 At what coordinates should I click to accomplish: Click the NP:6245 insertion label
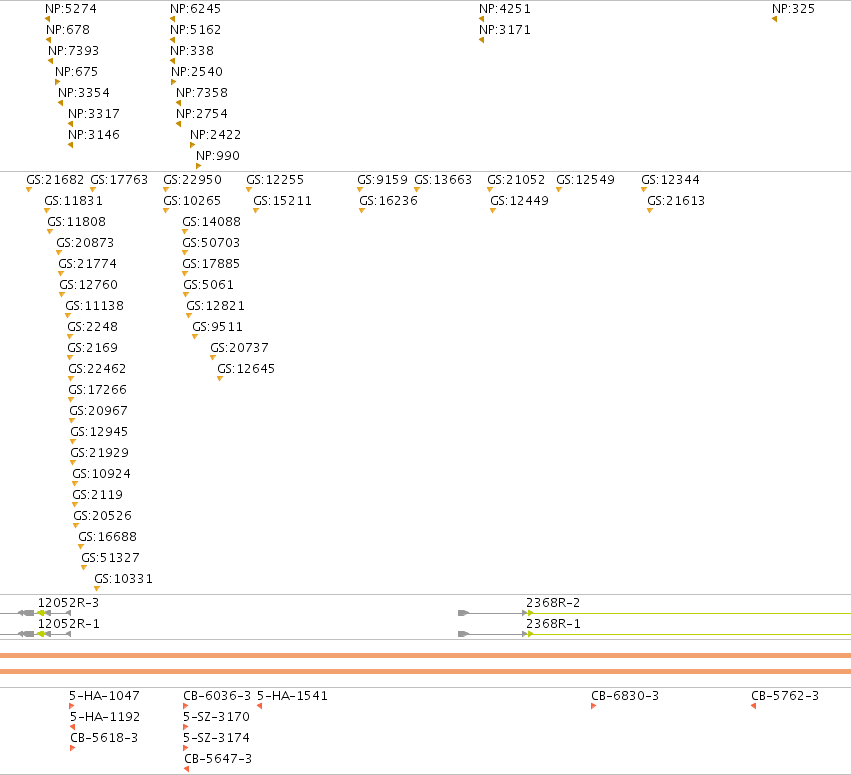coord(195,9)
